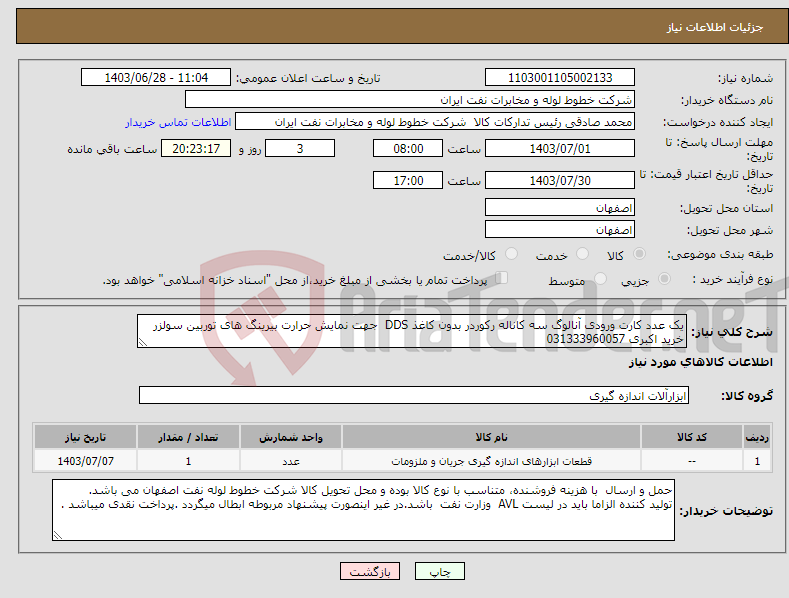Open the اطلاعات تماس خریدار link
This screenshot has height=598, width=789.
tap(178, 122)
